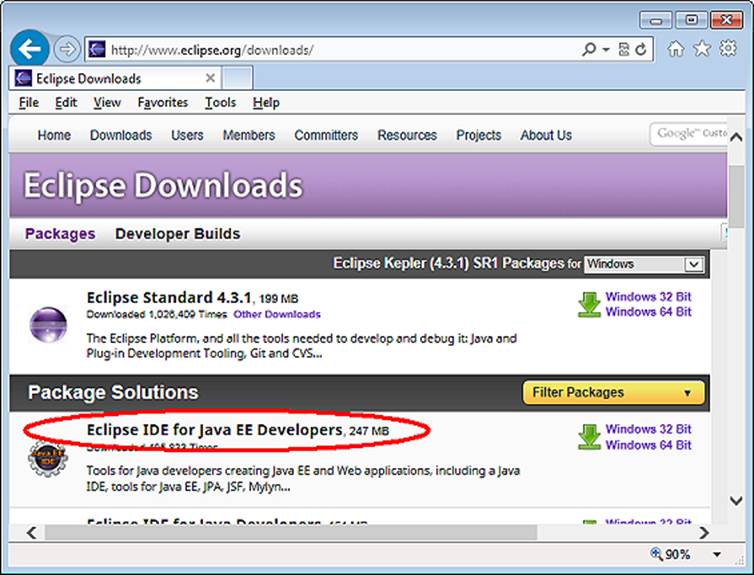
Task: Open Eclipse IDE for Java EE Developers
Action: (x=214, y=430)
